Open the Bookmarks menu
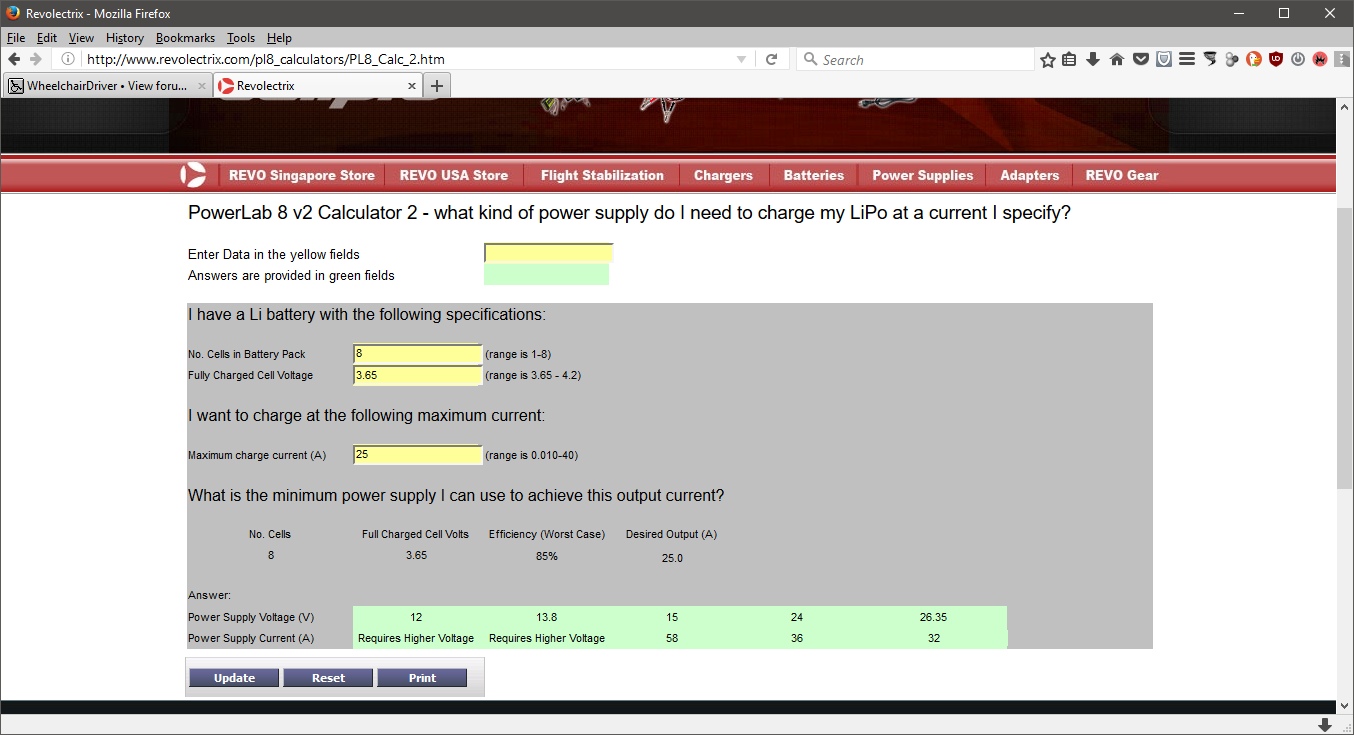This screenshot has width=1354, height=735. [185, 38]
